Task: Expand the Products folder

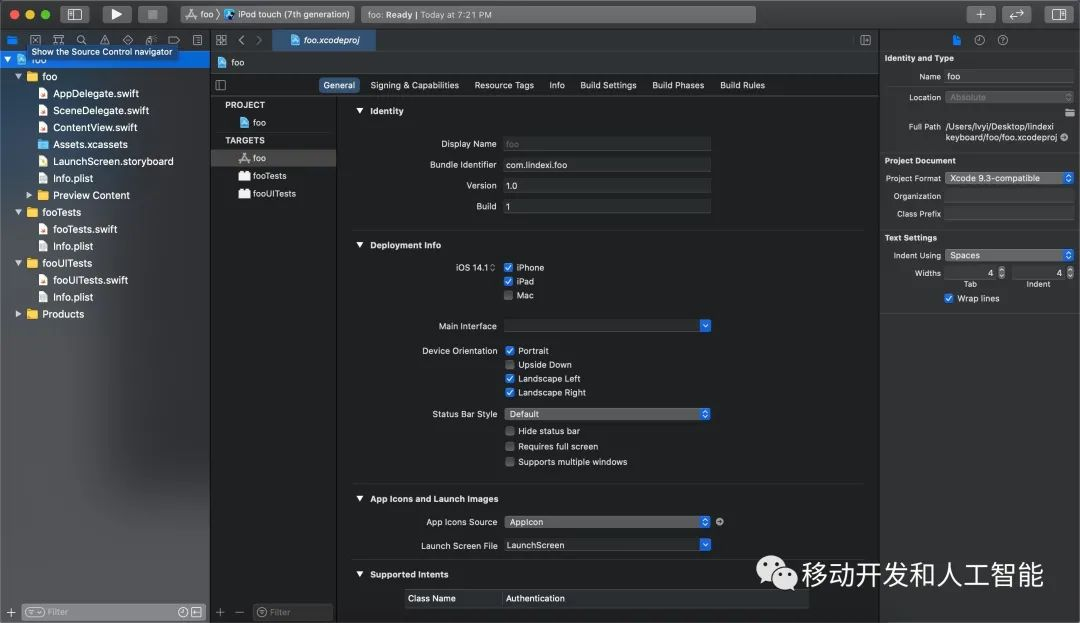Action: pos(18,314)
